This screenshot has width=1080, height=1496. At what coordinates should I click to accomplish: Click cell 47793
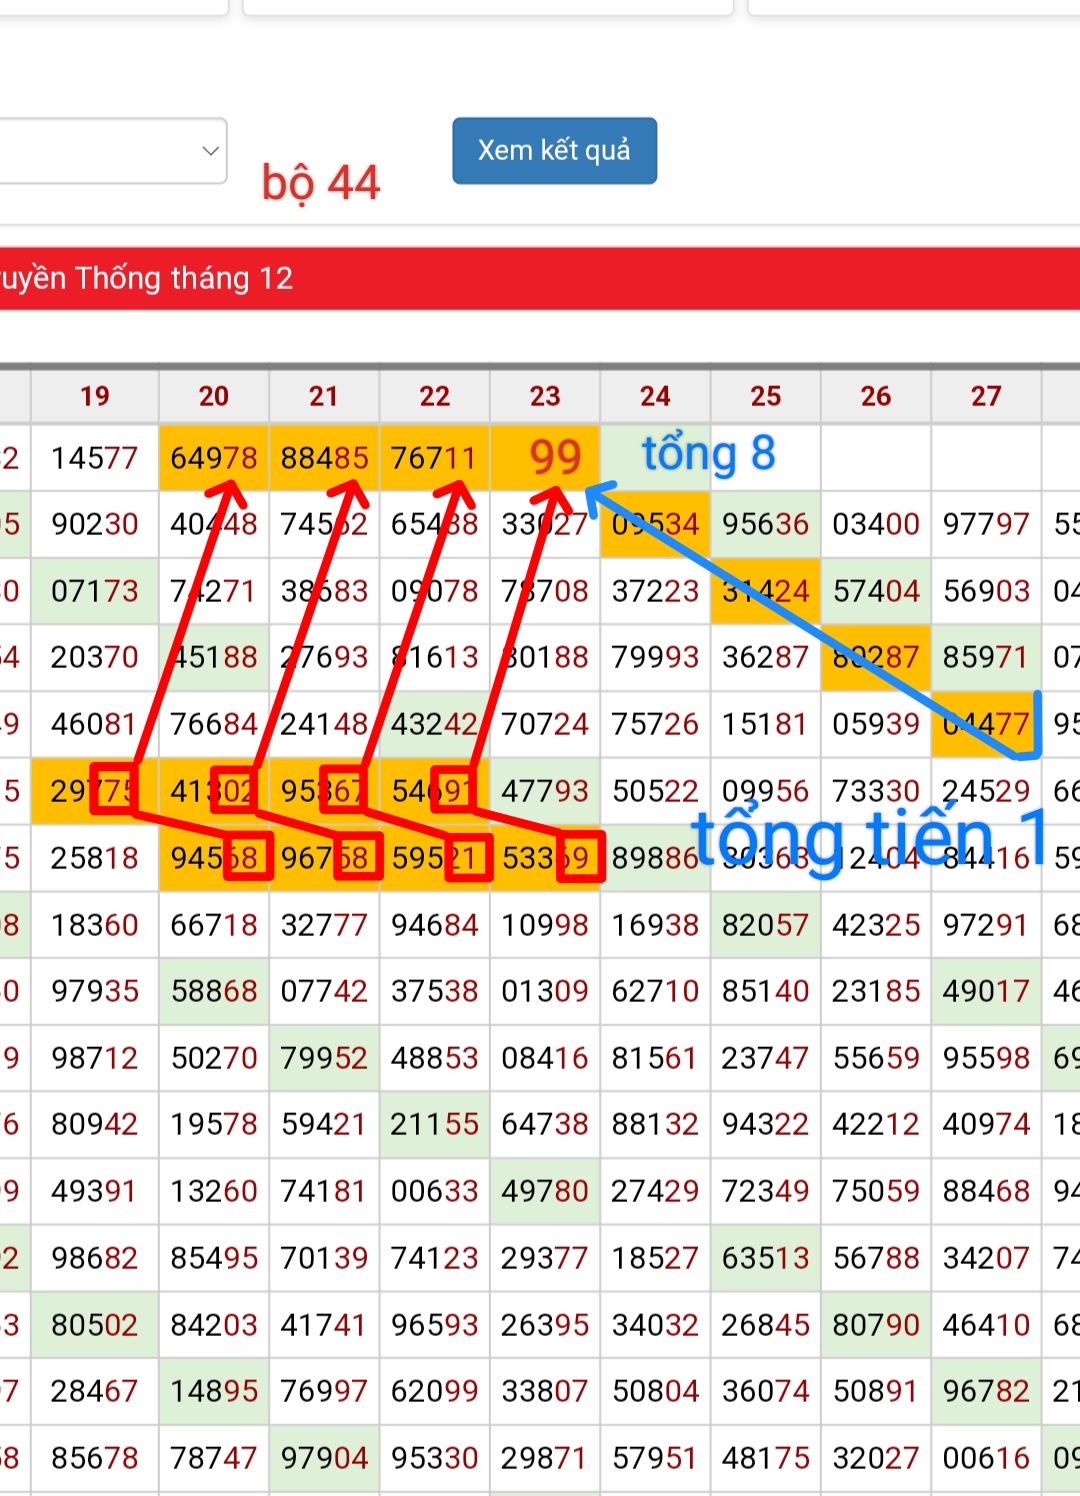point(545,791)
